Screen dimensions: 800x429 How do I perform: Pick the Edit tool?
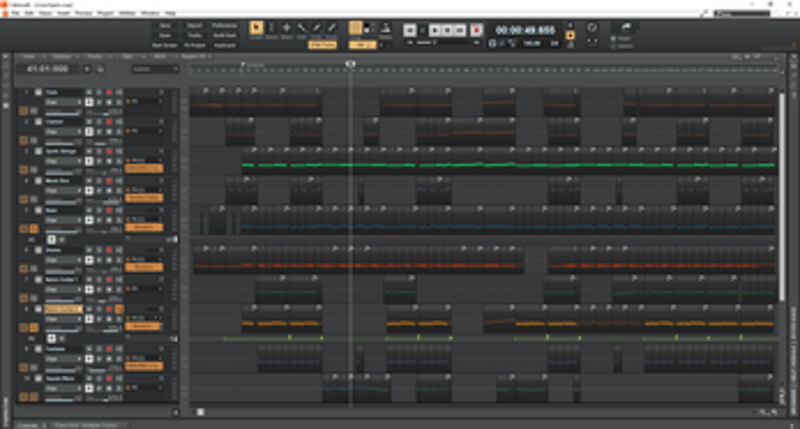coord(302,29)
